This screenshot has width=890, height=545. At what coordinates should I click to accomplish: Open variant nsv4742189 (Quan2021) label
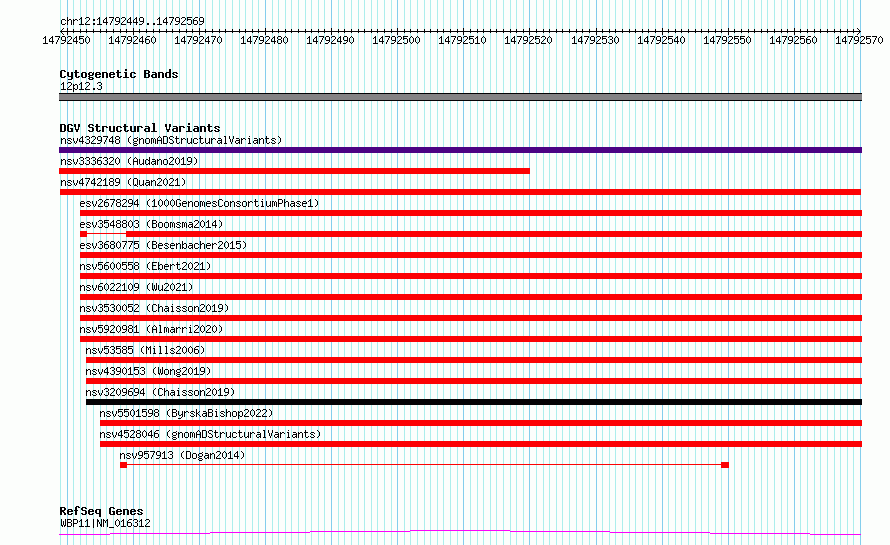click(123, 182)
